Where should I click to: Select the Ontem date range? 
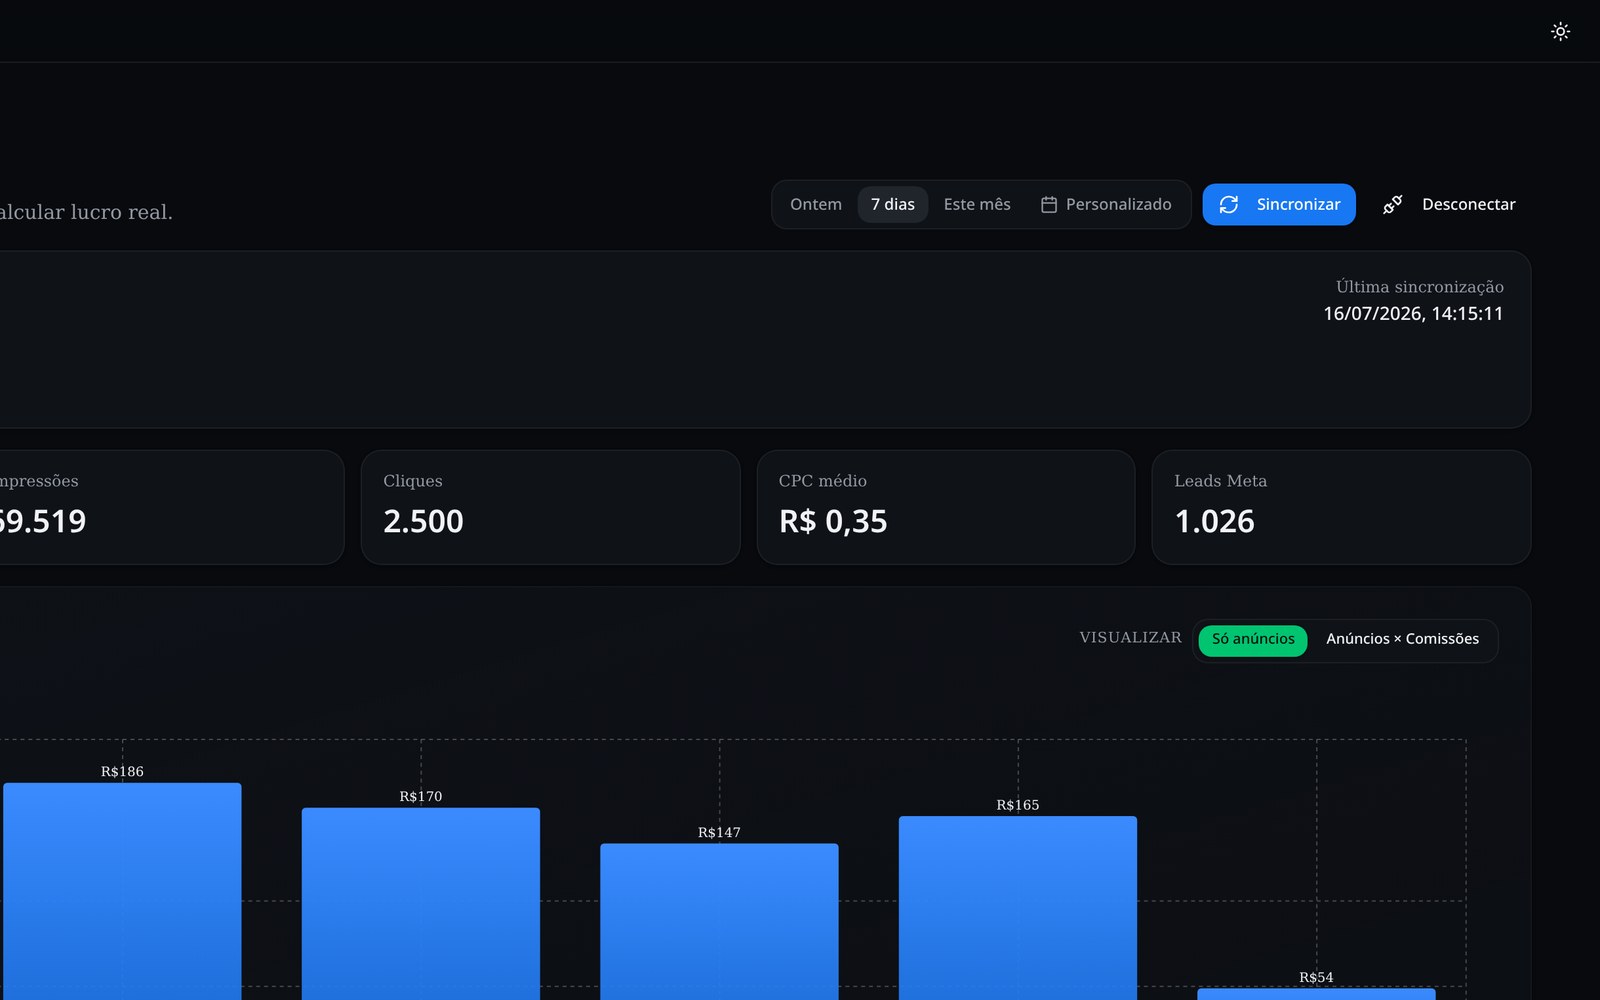click(816, 204)
